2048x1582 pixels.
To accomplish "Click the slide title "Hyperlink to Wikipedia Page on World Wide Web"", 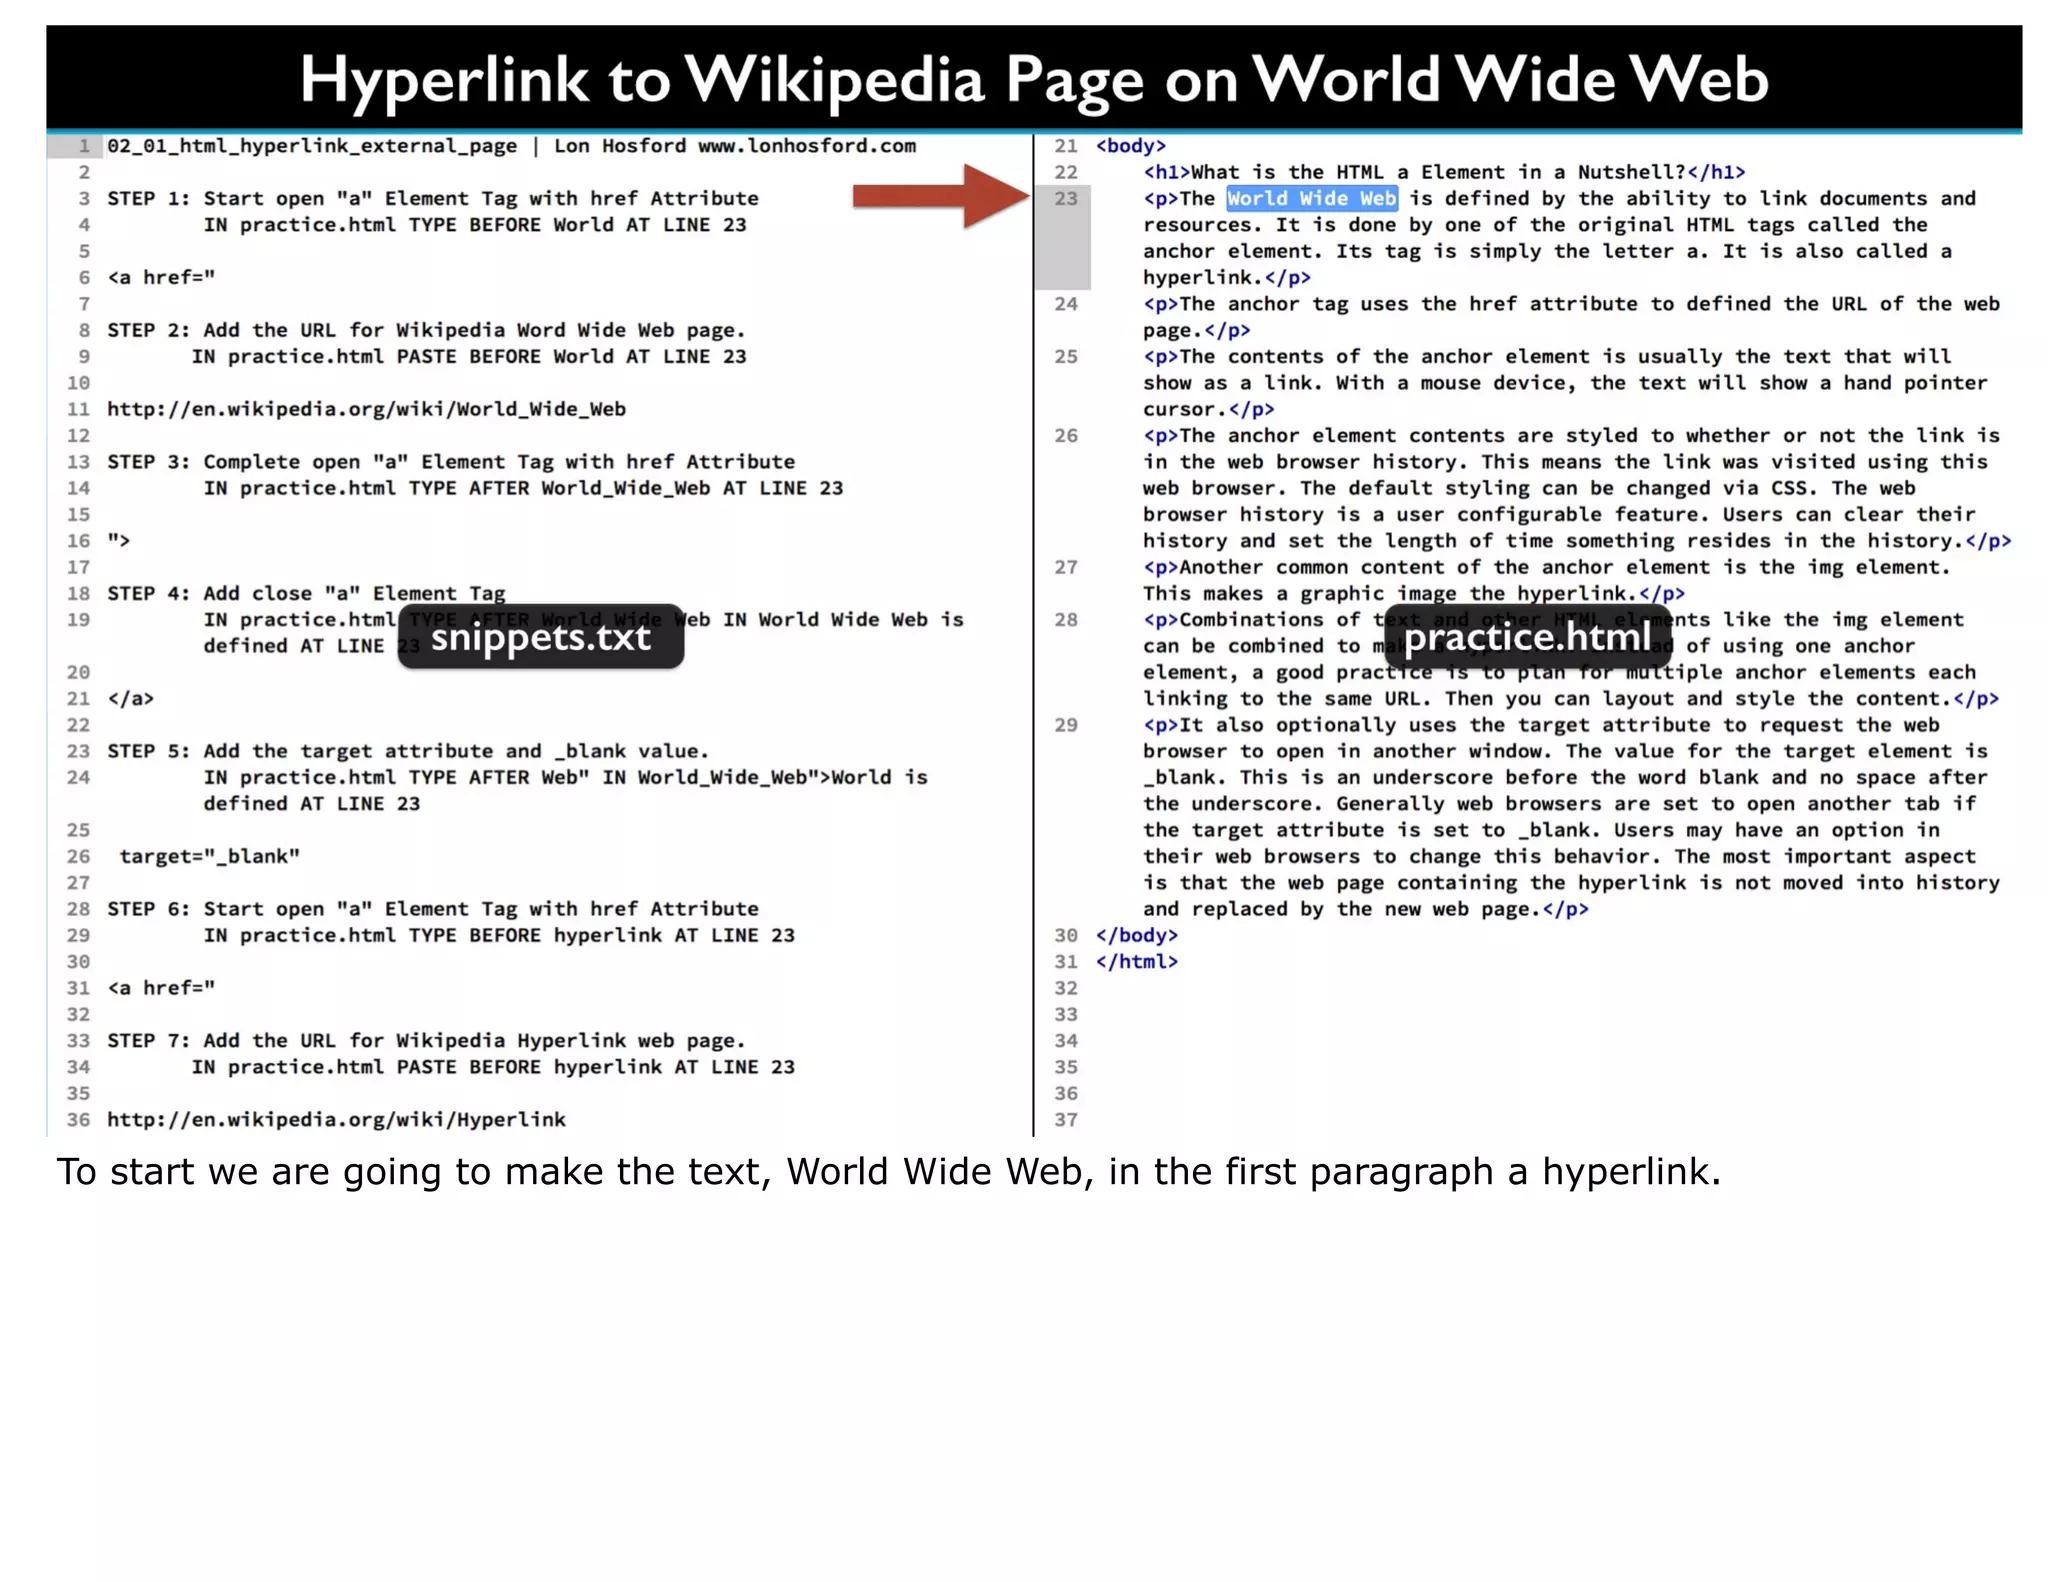I will tap(1034, 78).
